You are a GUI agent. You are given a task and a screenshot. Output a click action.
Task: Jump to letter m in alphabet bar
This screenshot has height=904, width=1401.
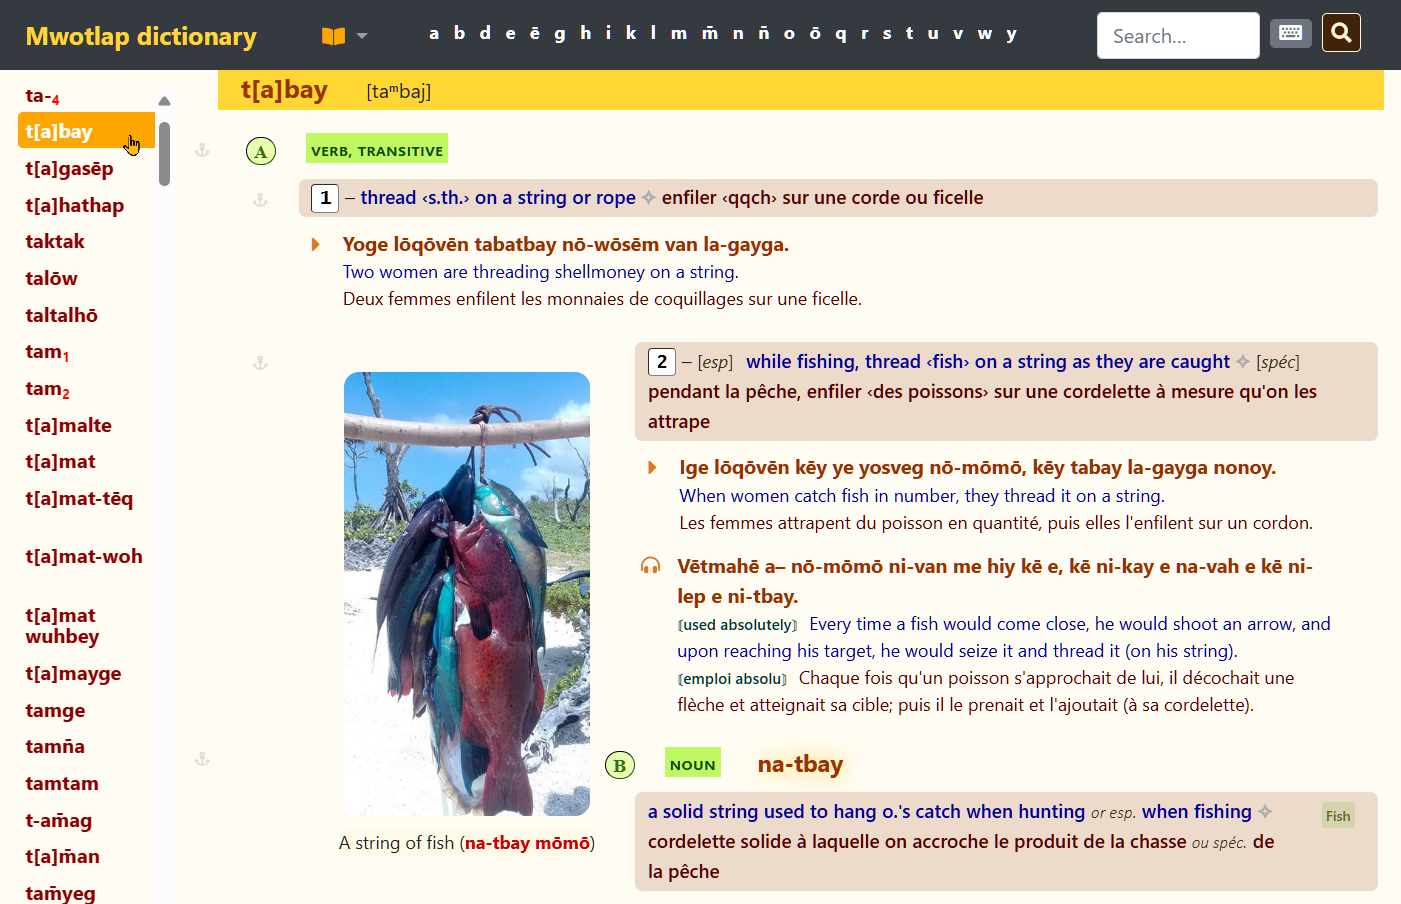click(x=679, y=33)
